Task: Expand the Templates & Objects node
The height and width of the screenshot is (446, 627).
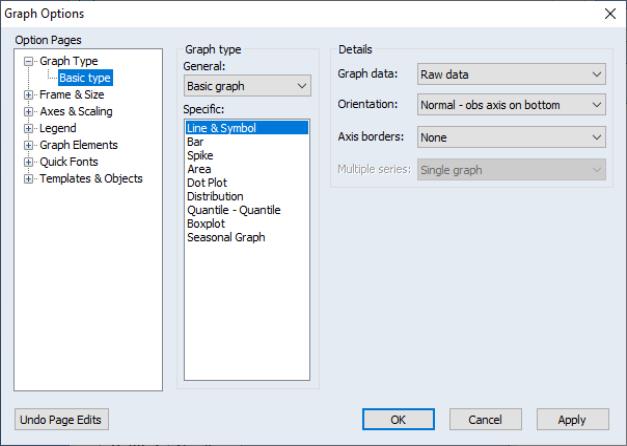Action: point(30,179)
